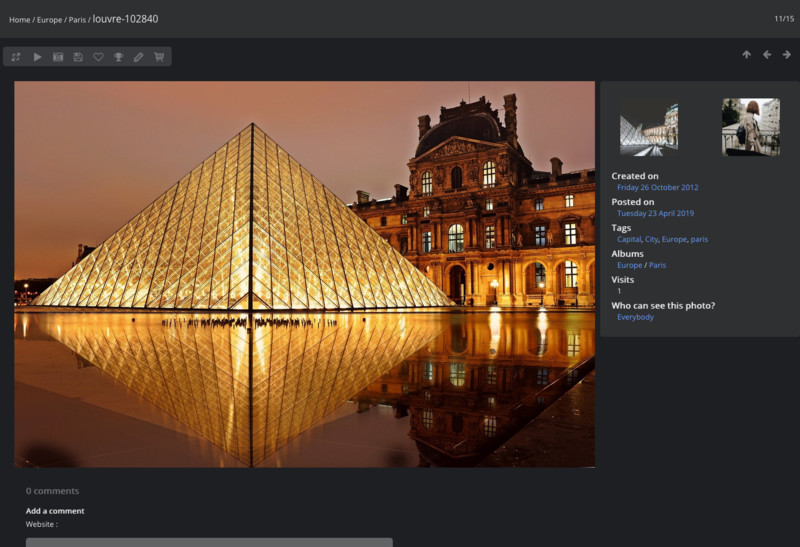Click the 'Friday 26 October 2012' creation date link

click(x=657, y=187)
